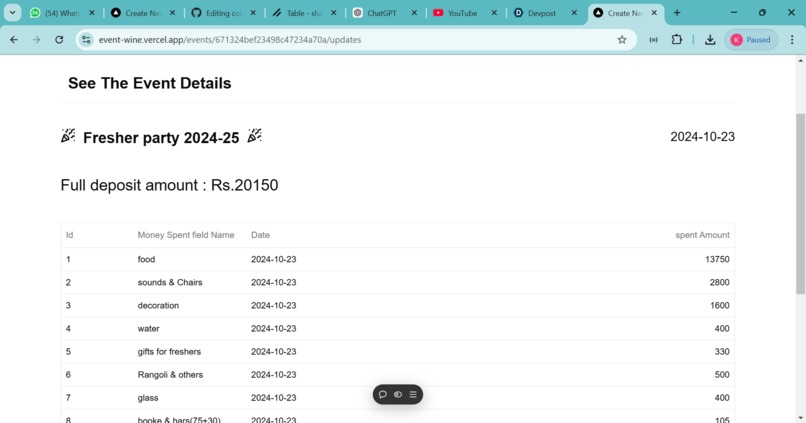
Task: Click the 'food' row name cell
Action: pos(146,259)
